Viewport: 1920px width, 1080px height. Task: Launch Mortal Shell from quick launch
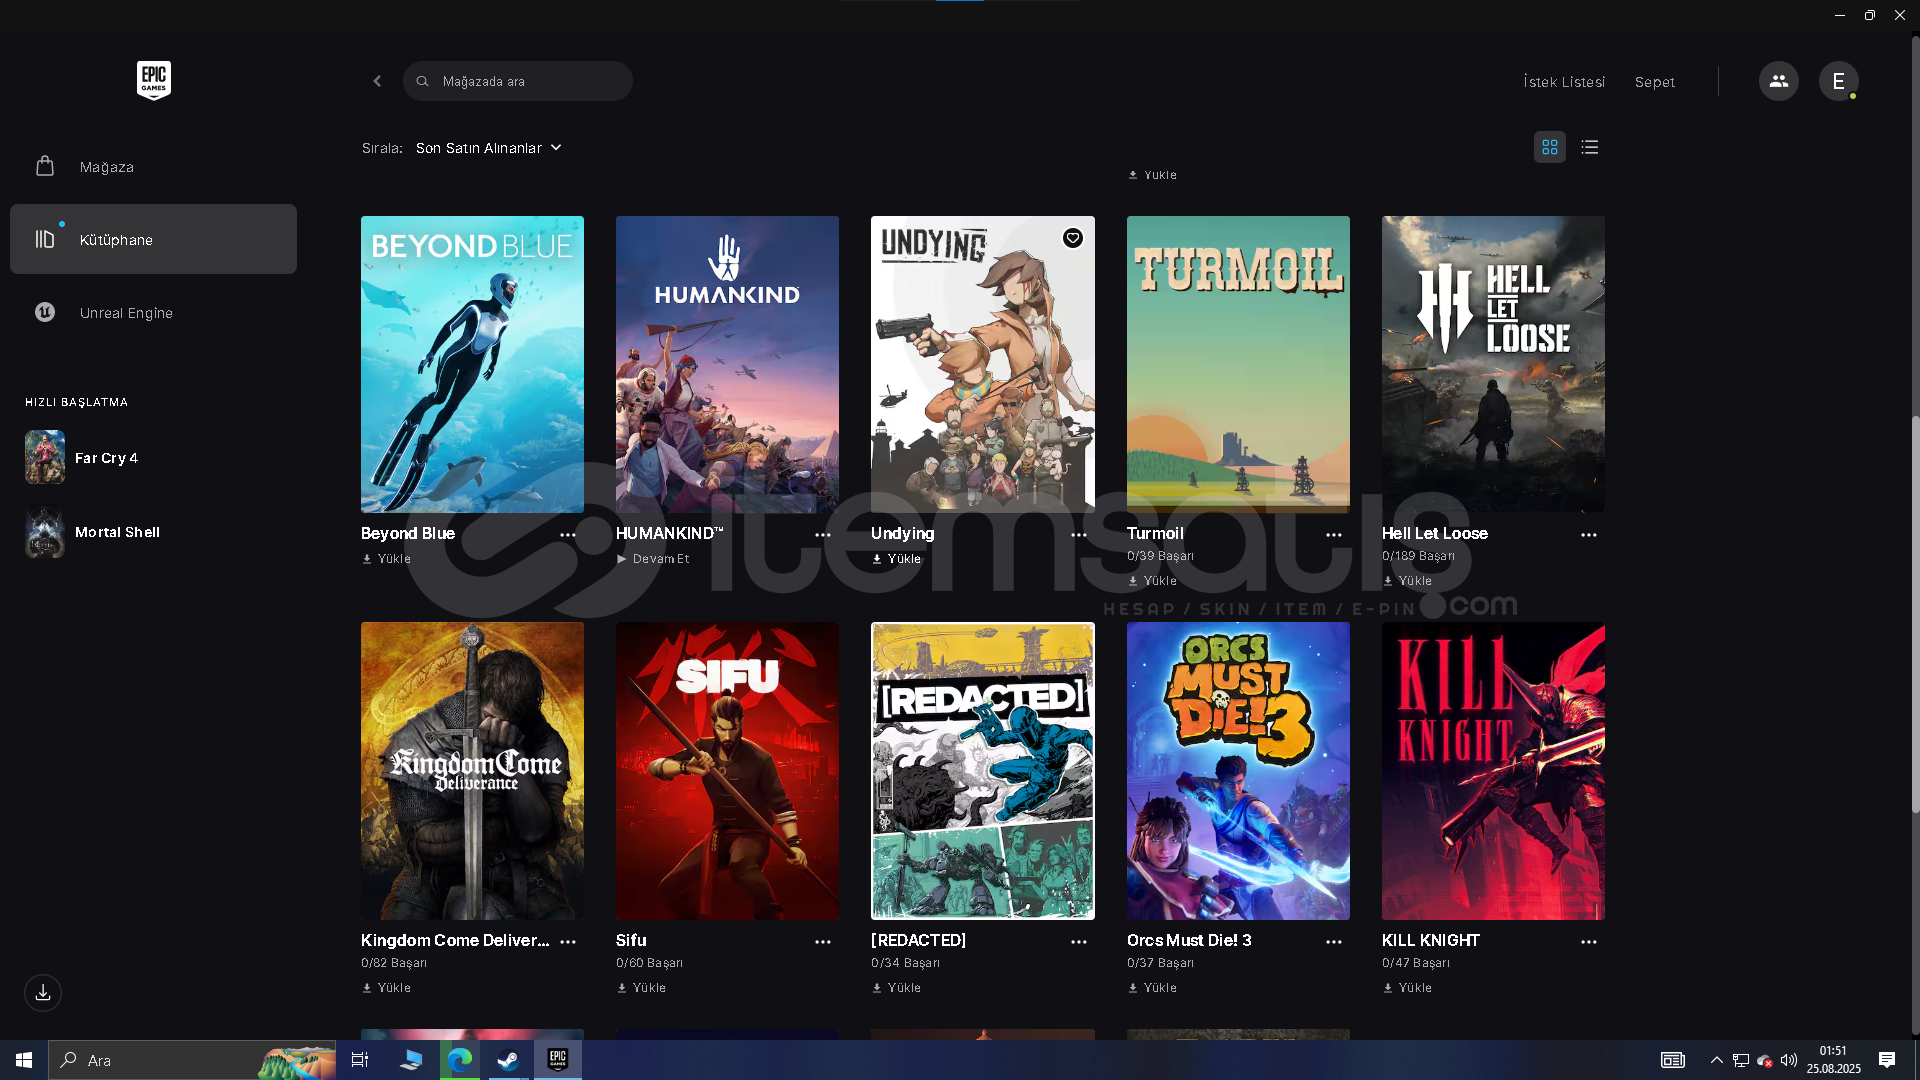point(93,532)
